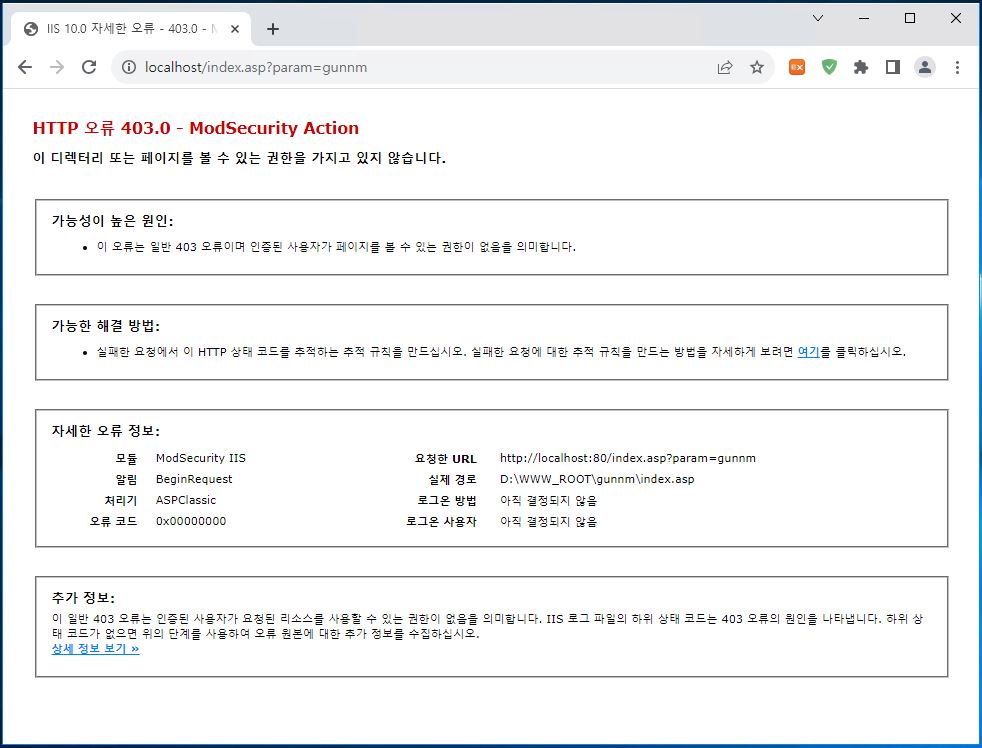982x748 pixels.
Task: Follow the 여기 link
Action: pos(808,351)
